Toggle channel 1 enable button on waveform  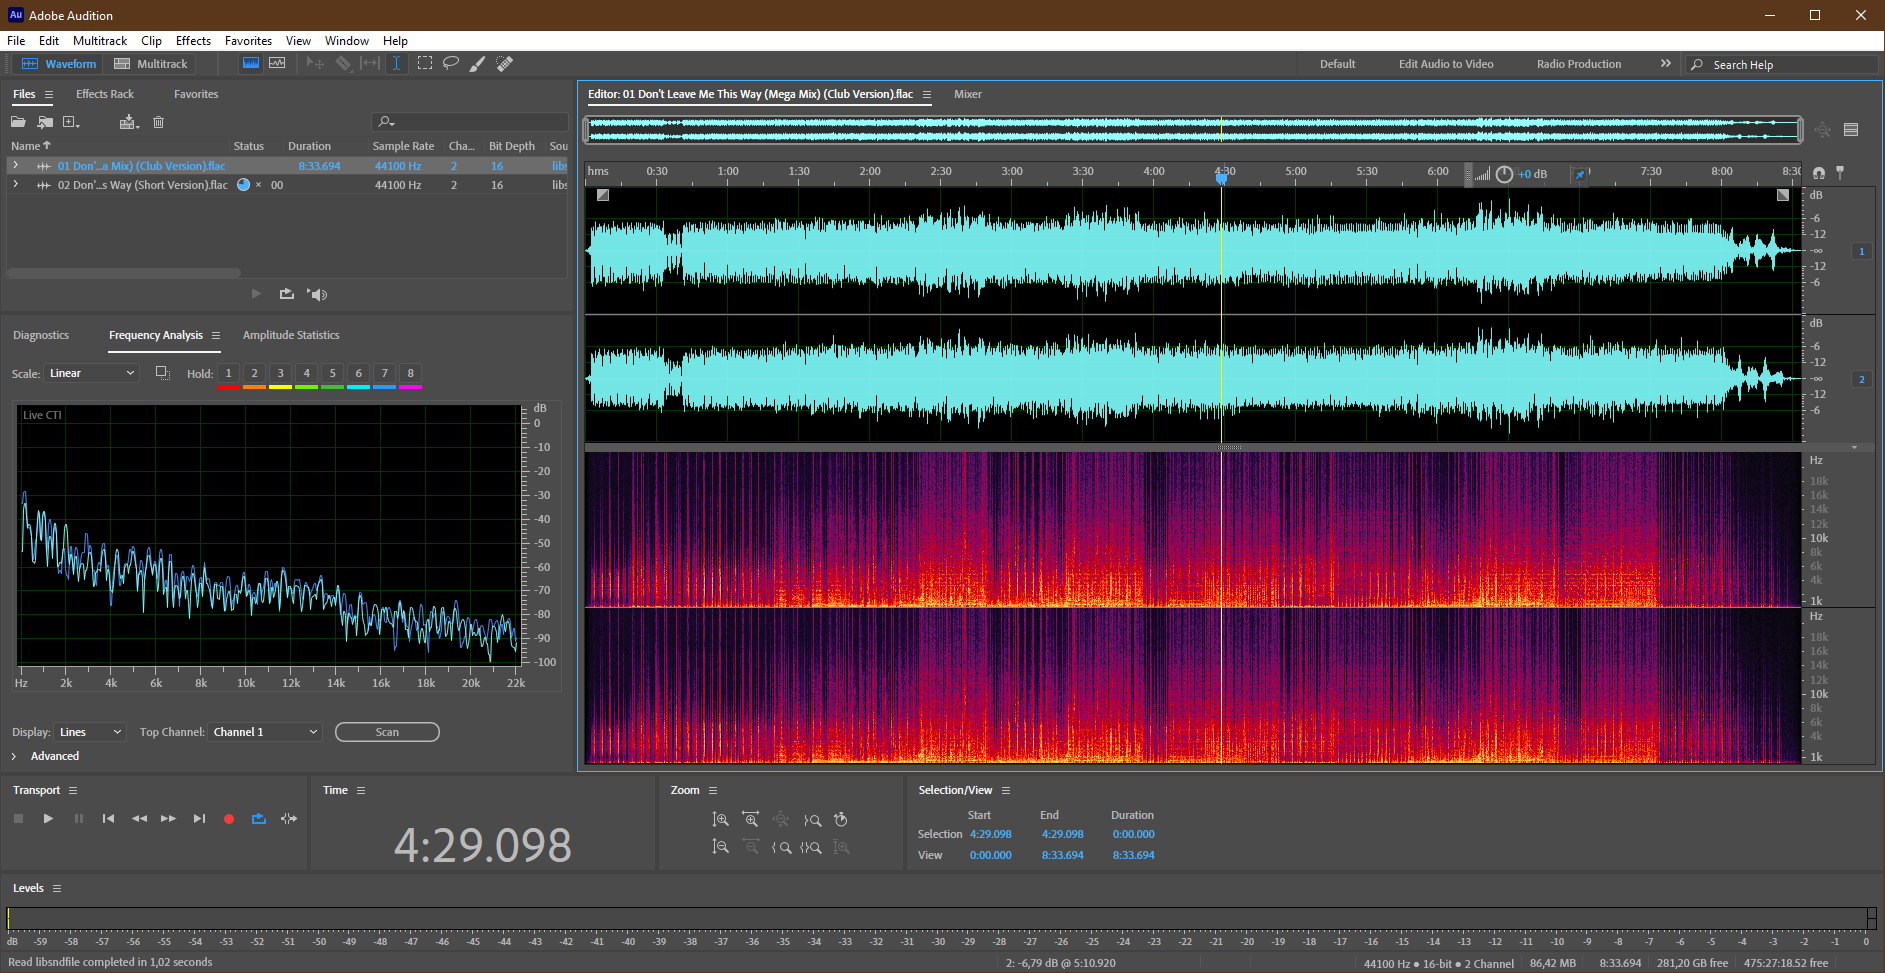(x=1861, y=251)
